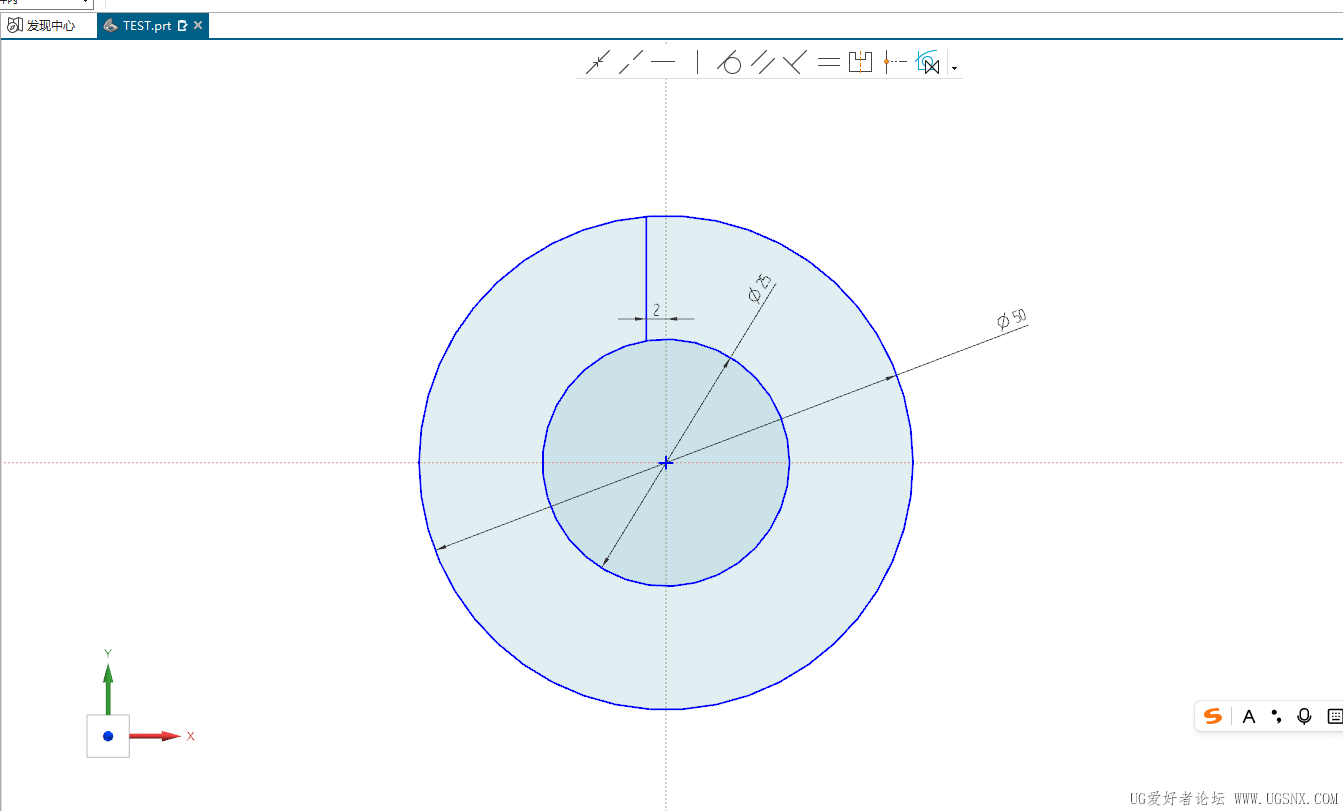Select the Collinear constraint icon
1343x811 pixels.
pyautogui.click(x=631, y=63)
